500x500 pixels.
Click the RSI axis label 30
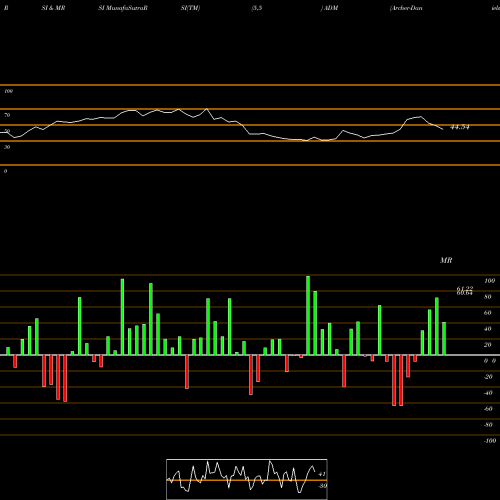(7, 147)
